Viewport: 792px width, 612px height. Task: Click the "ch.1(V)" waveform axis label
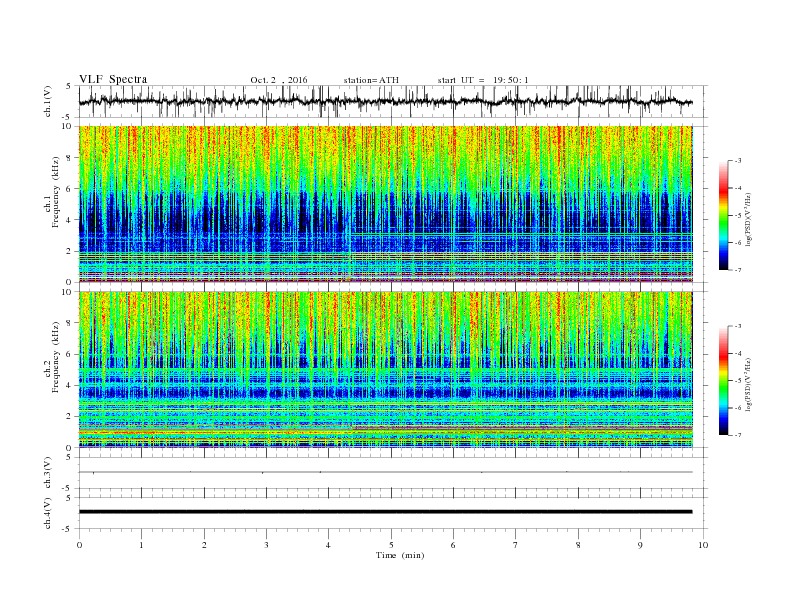[x=48, y=101]
